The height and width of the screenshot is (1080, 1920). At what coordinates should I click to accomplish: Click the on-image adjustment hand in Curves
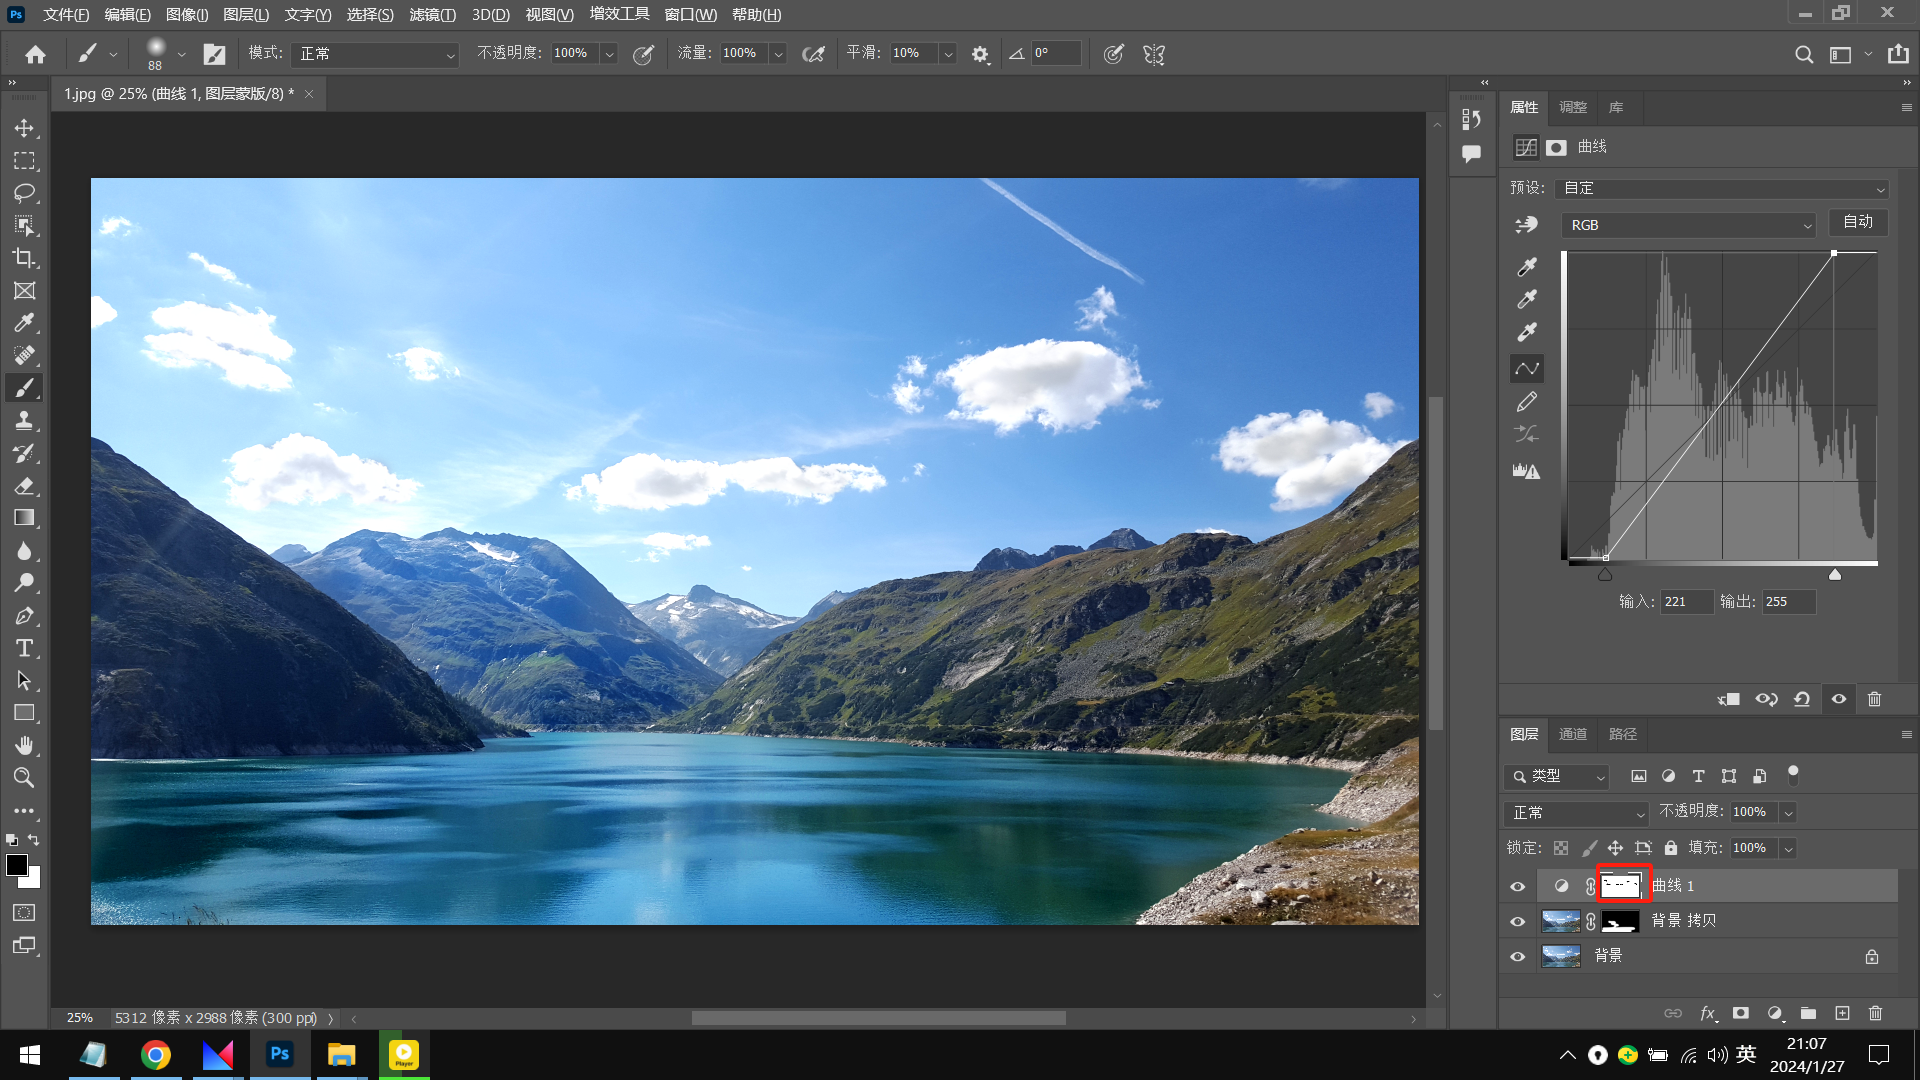(x=1527, y=225)
